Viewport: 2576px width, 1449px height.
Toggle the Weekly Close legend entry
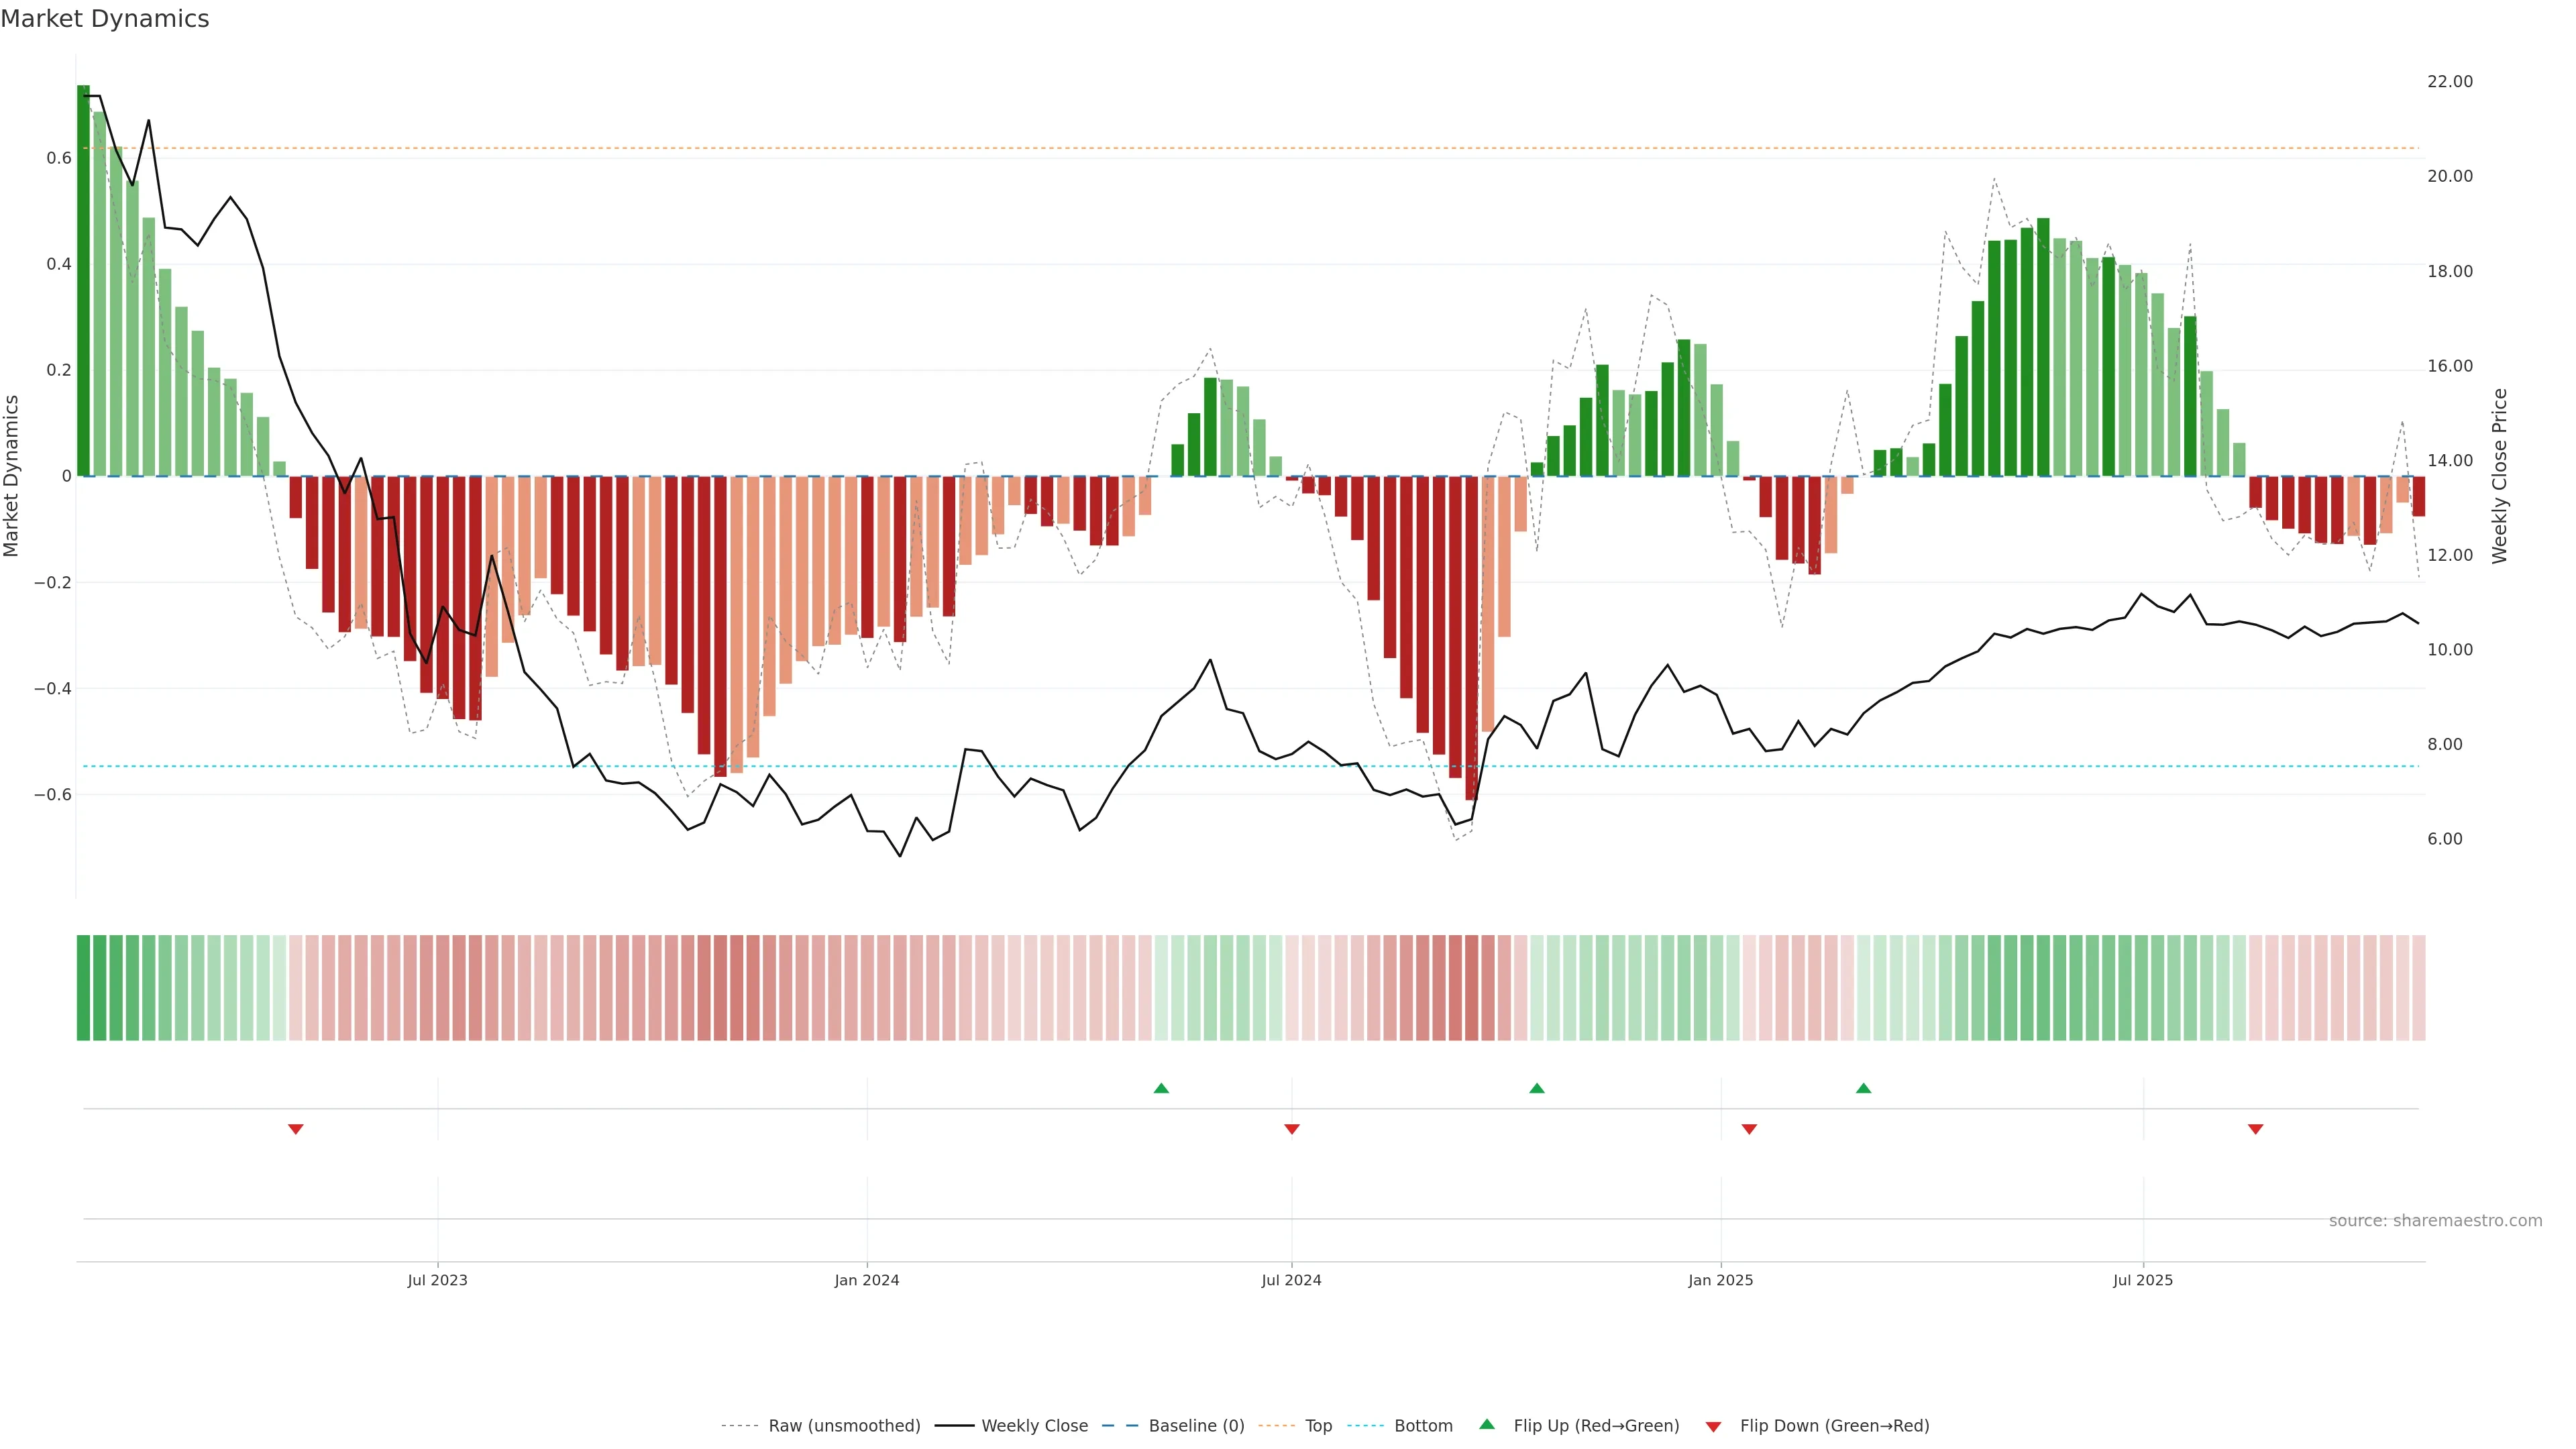point(1034,1426)
